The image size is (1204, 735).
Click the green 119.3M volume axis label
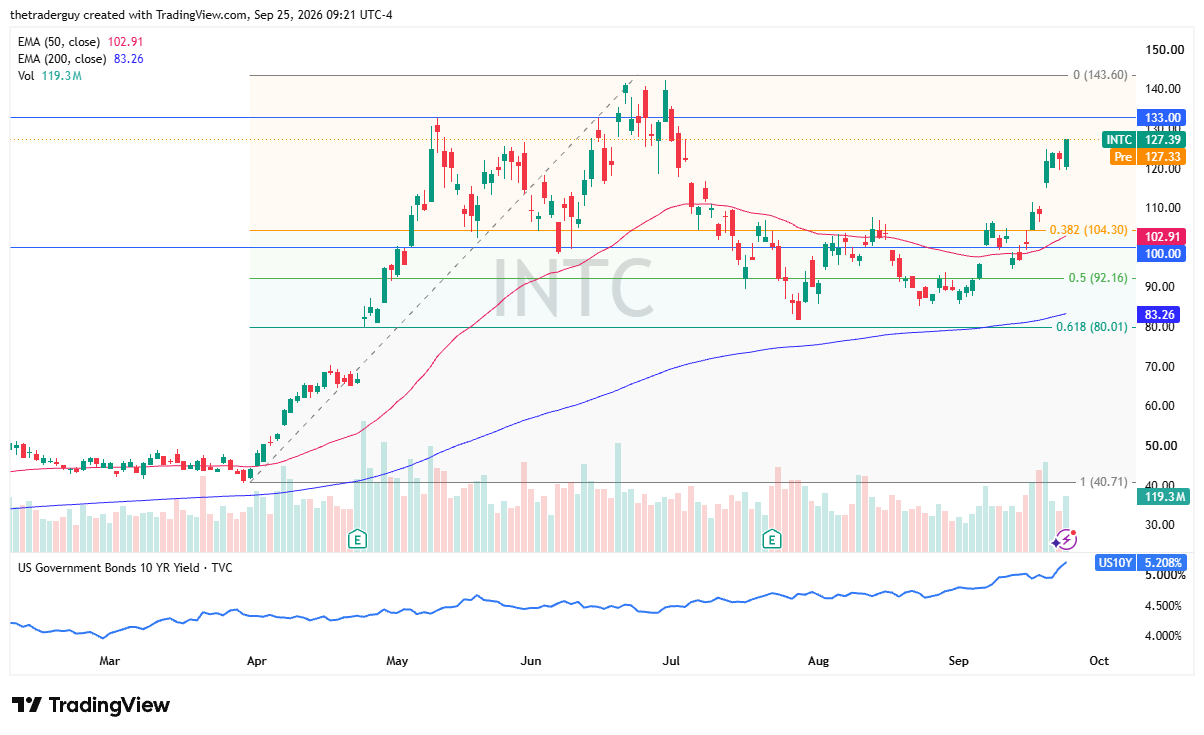point(1164,495)
